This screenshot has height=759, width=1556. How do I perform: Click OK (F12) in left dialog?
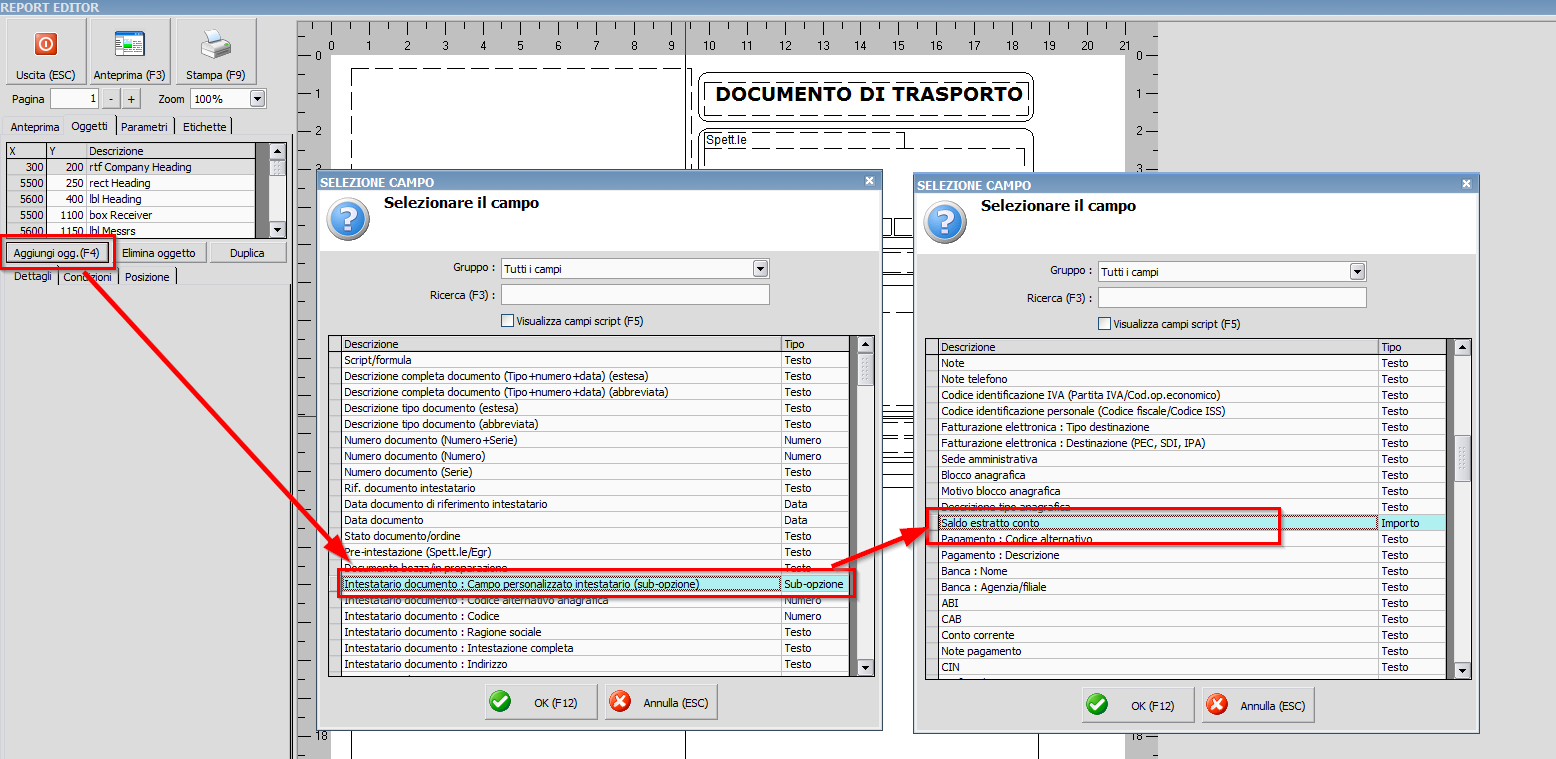tap(541, 703)
